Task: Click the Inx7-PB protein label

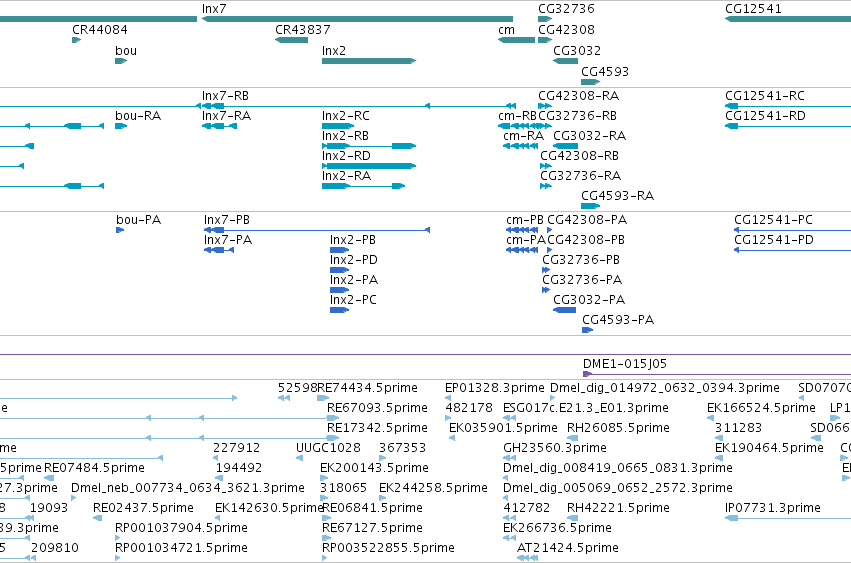Action: point(227,220)
